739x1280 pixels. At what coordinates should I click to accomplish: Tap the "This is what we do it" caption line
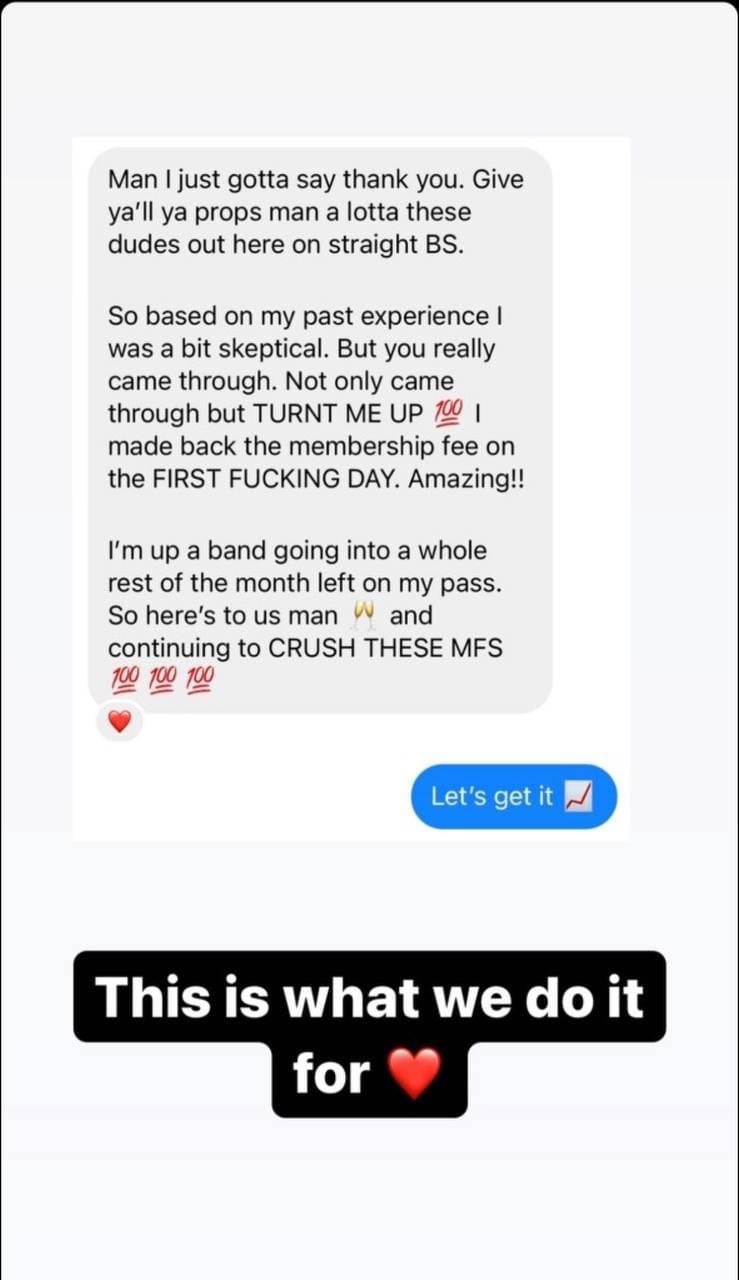(x=369, y=997)
